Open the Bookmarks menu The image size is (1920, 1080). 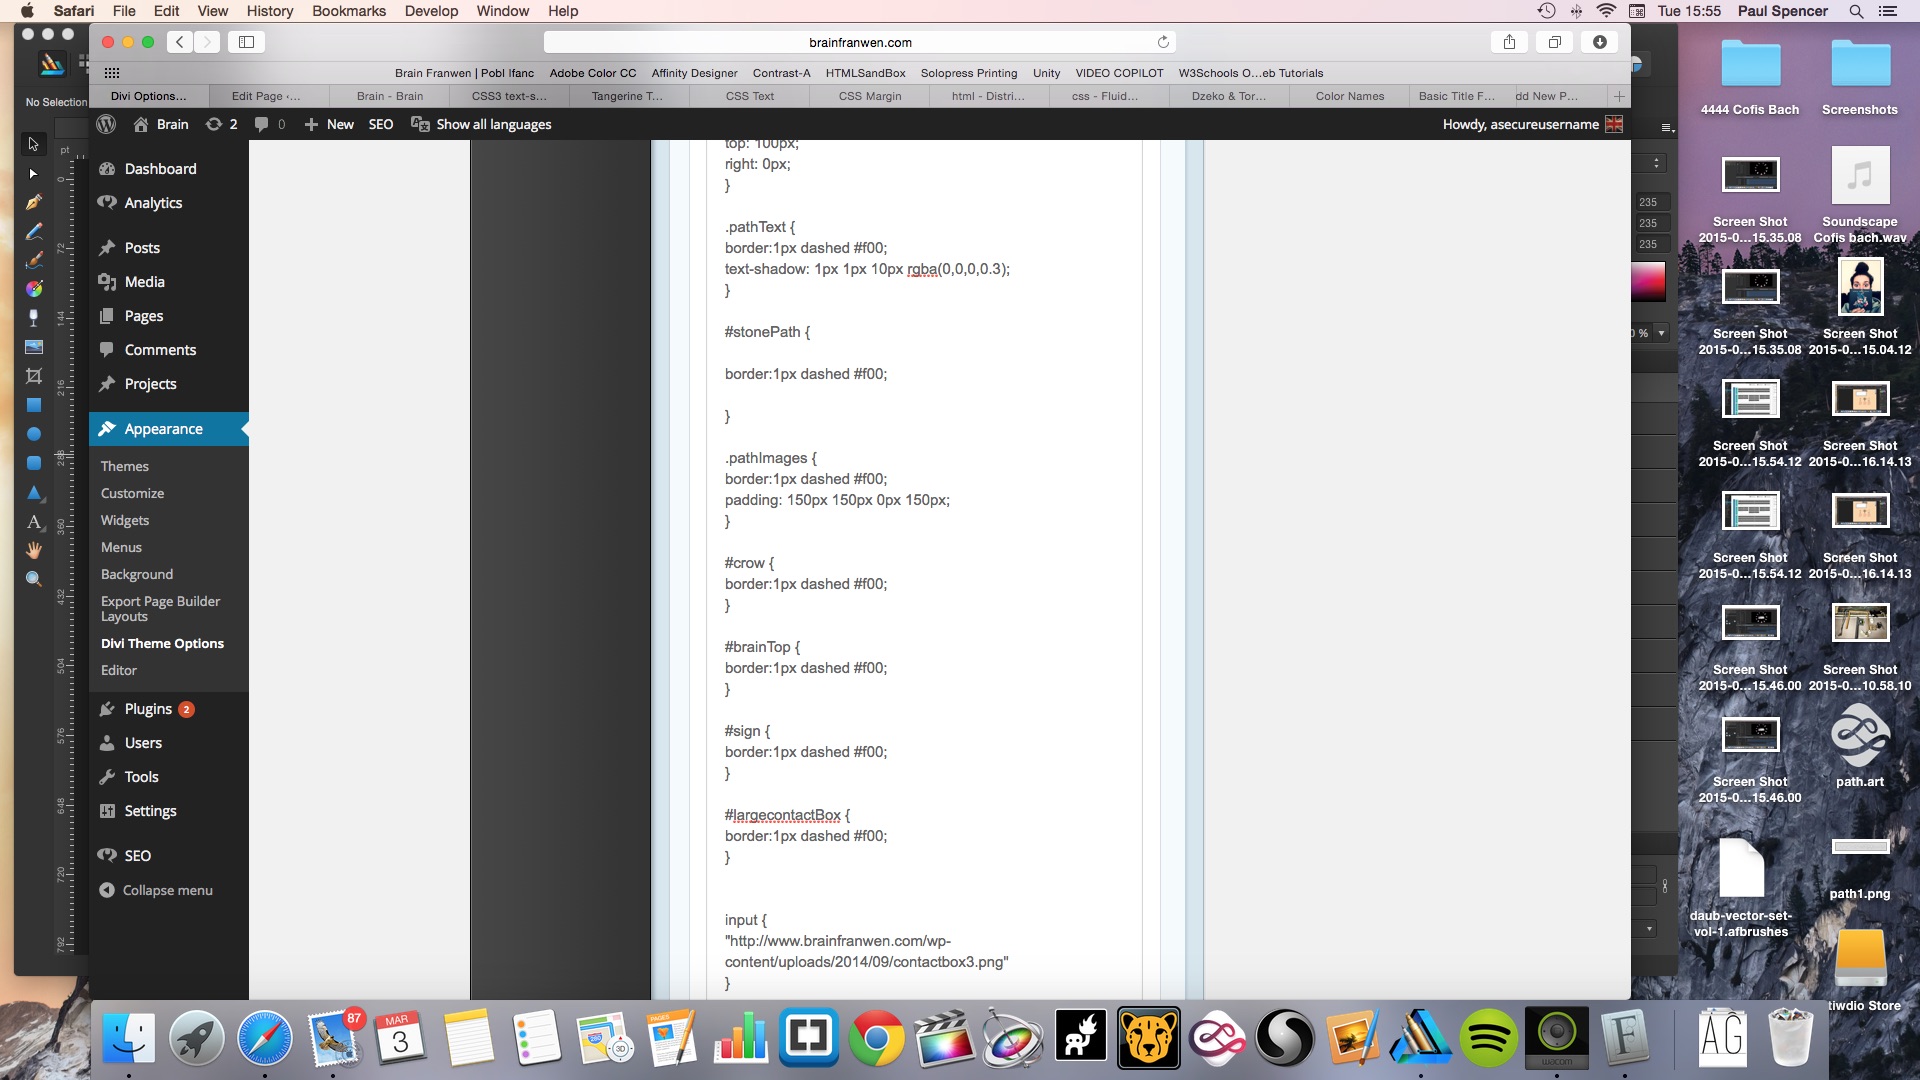pos(348,11)
